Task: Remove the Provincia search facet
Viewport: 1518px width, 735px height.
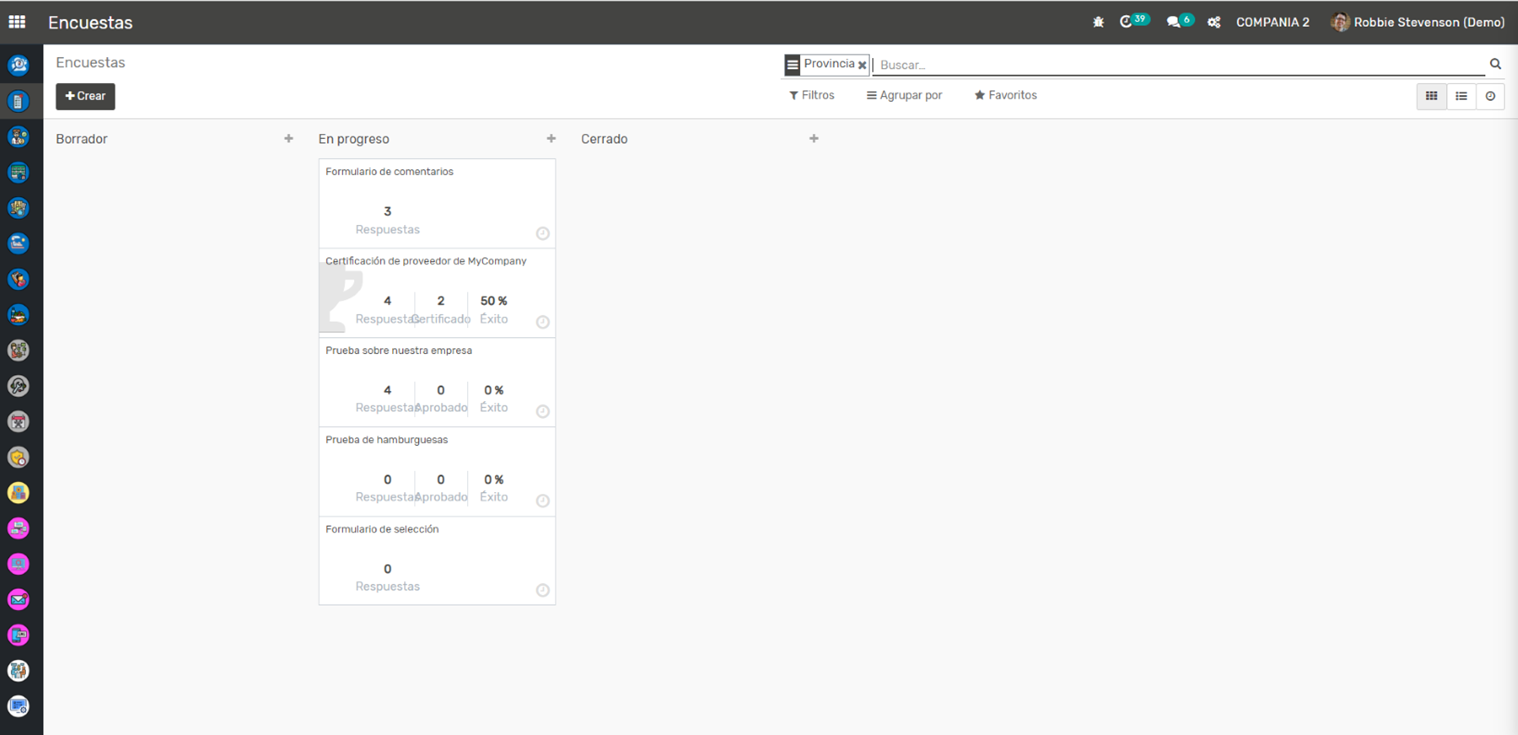Action: click(862, 65)
